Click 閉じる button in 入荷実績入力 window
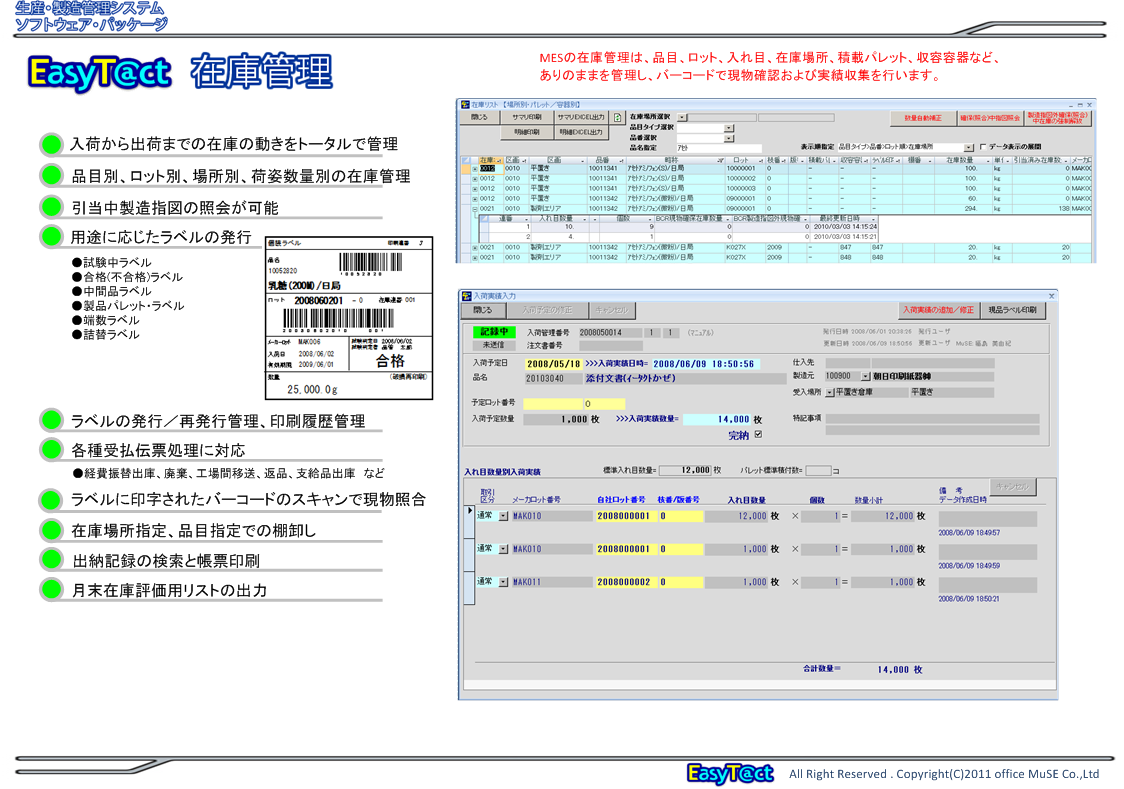This screenshot has width=1124, height=789. 483,310
